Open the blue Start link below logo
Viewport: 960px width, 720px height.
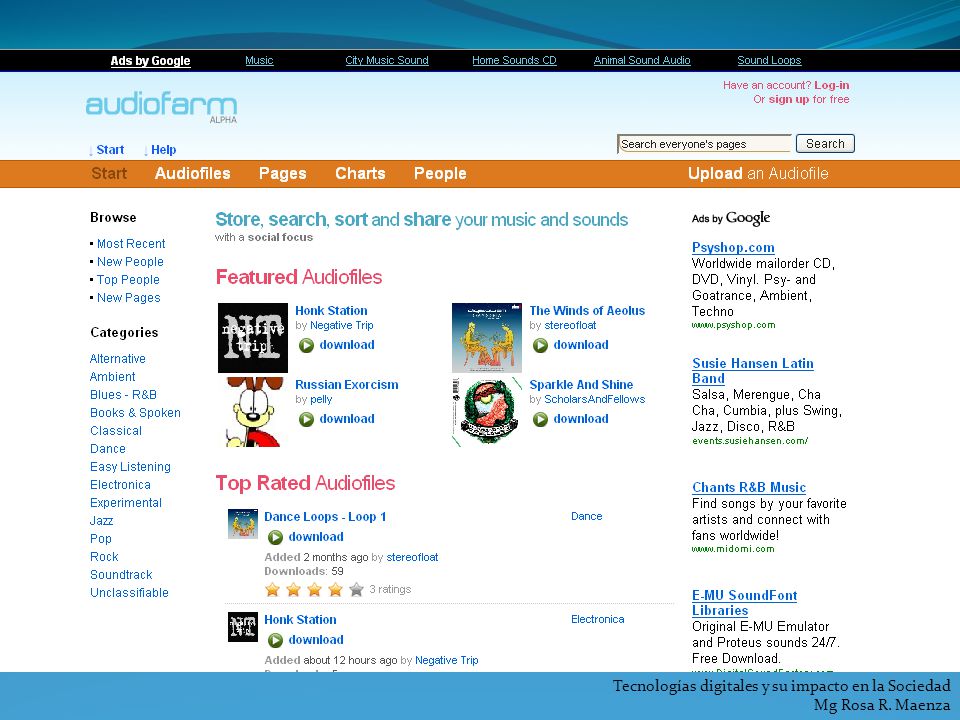(x=110, y=150)
